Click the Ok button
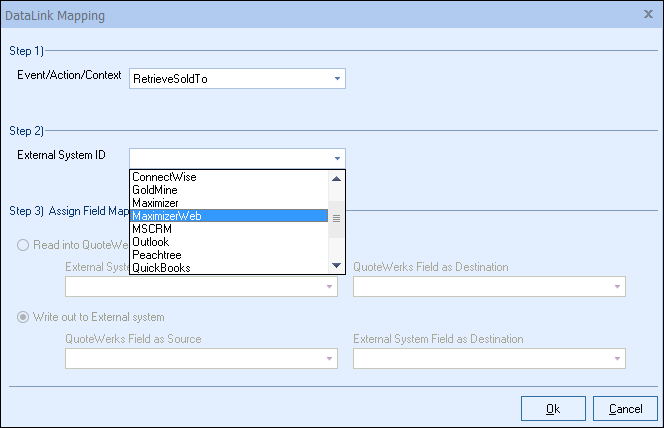The height and width of the screenshot is (428, 664). [553, 408]
